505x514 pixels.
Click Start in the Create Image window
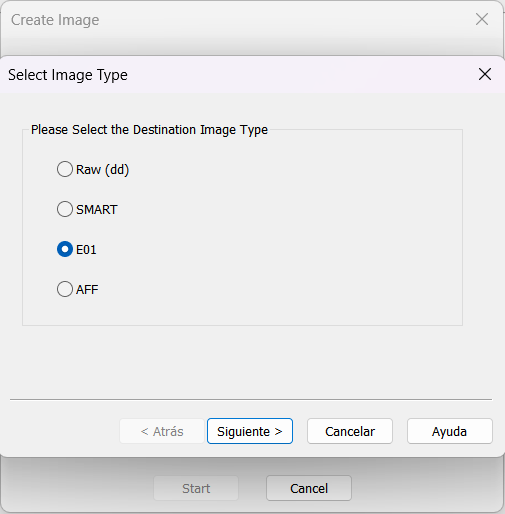[196, 488]
